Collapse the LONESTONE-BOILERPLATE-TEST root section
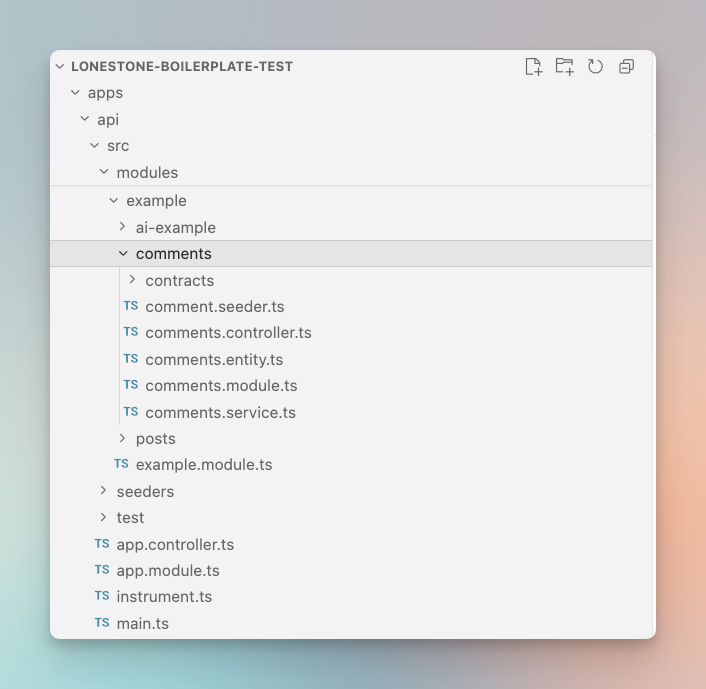 click(x=60, y=66)
